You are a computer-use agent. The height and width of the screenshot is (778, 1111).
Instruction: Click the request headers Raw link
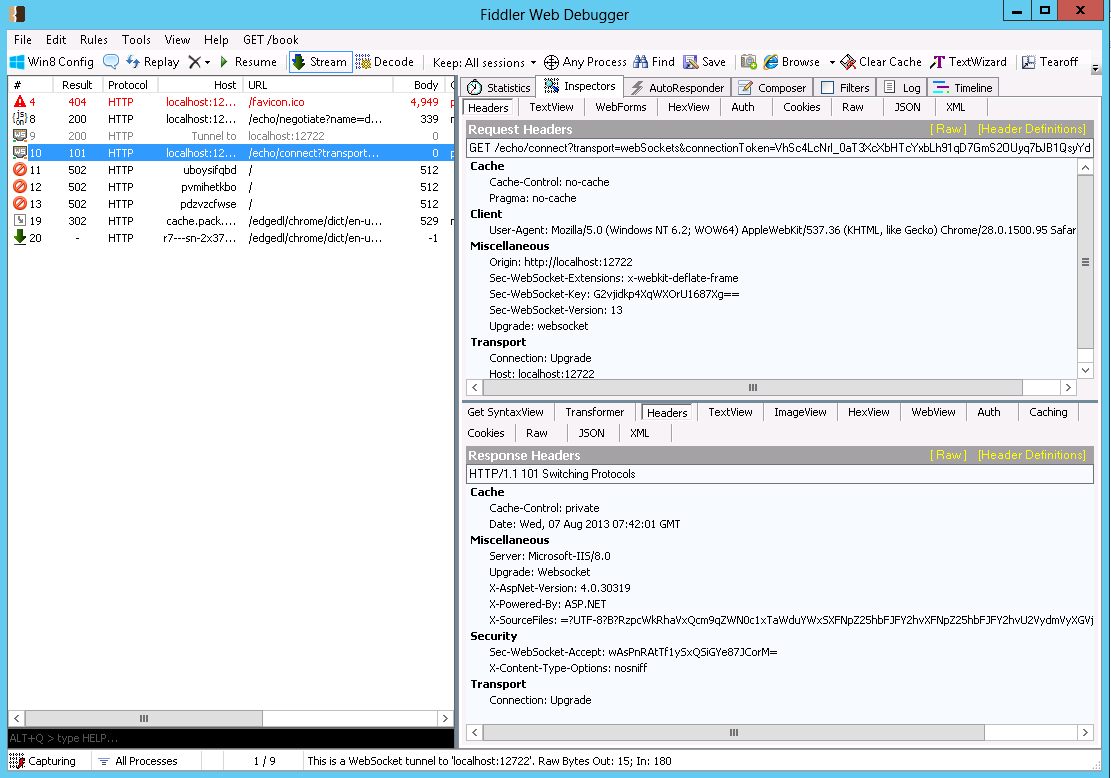948,129
